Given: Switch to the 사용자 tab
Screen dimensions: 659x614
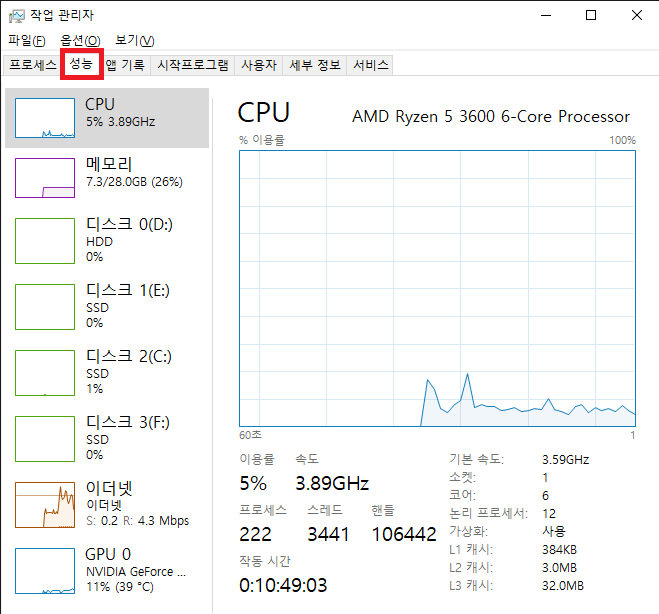Looking at the screenshot, I should click(x=258, y=65).
